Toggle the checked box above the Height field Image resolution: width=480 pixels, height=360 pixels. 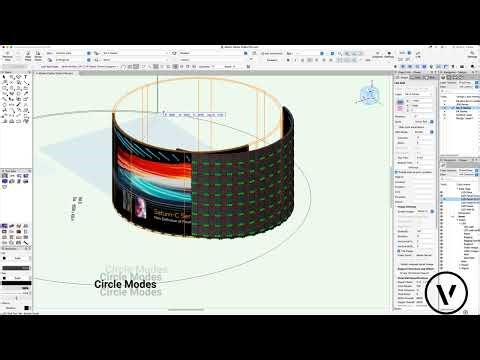pyautogui.click(x=397, y=172)
